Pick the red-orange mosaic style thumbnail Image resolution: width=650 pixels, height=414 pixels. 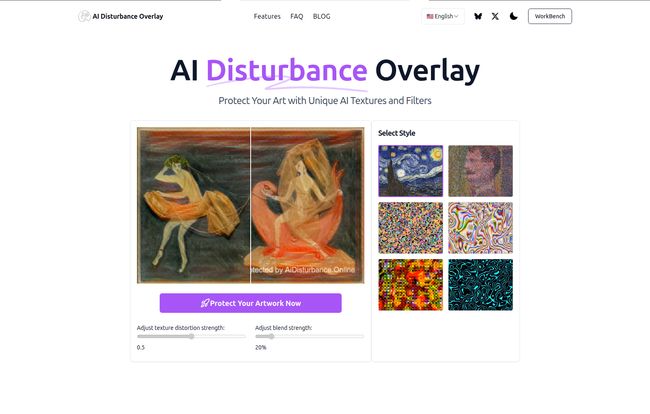point(410,285)
